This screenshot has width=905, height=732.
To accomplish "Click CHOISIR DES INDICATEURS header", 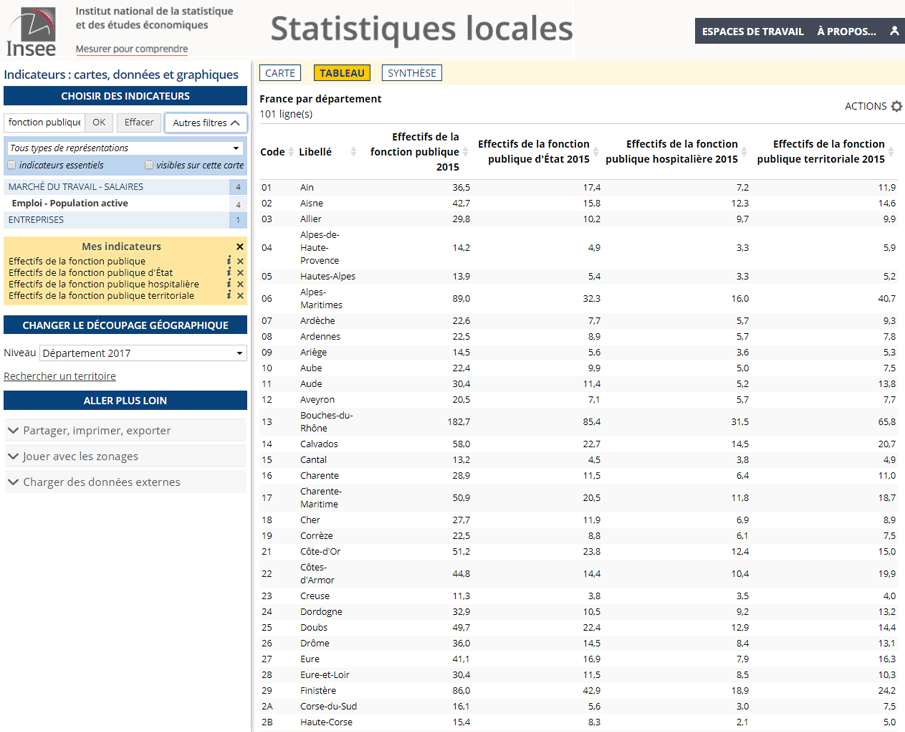I will tap(125, 96).
